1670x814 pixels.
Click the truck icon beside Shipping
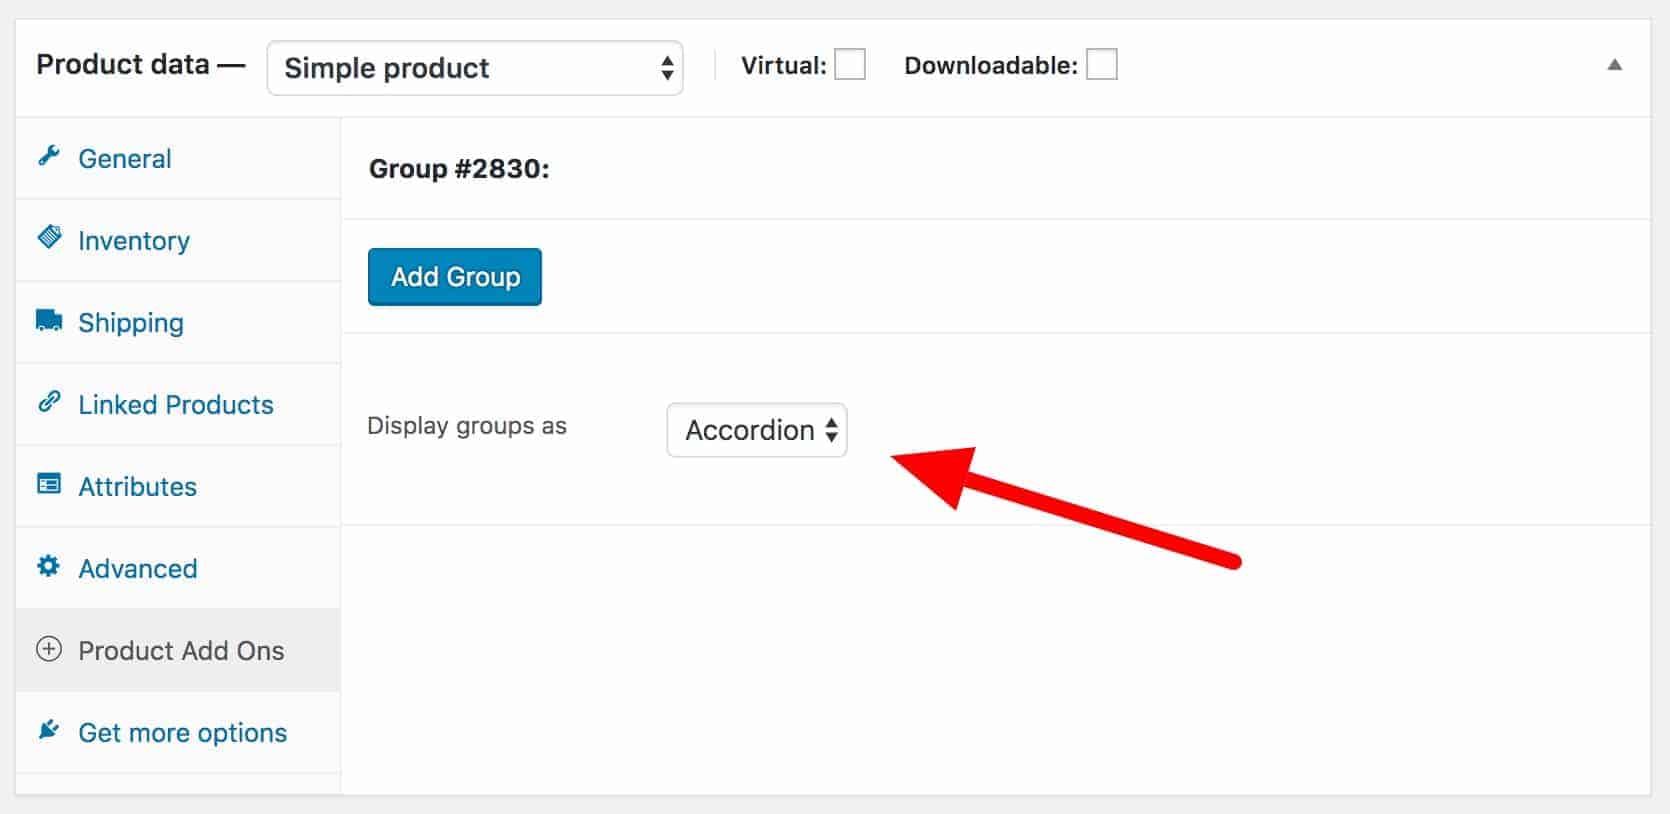click(x=48, y=320)
